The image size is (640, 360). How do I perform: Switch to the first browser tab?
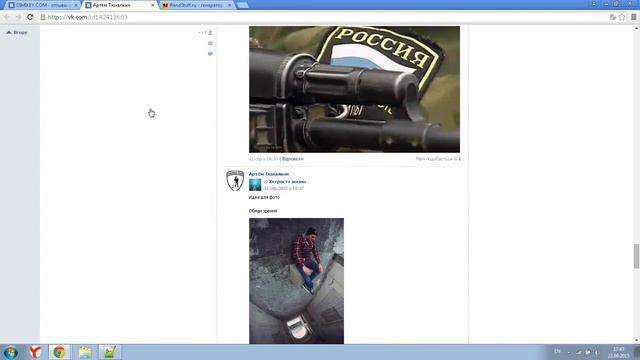[41, 5]
